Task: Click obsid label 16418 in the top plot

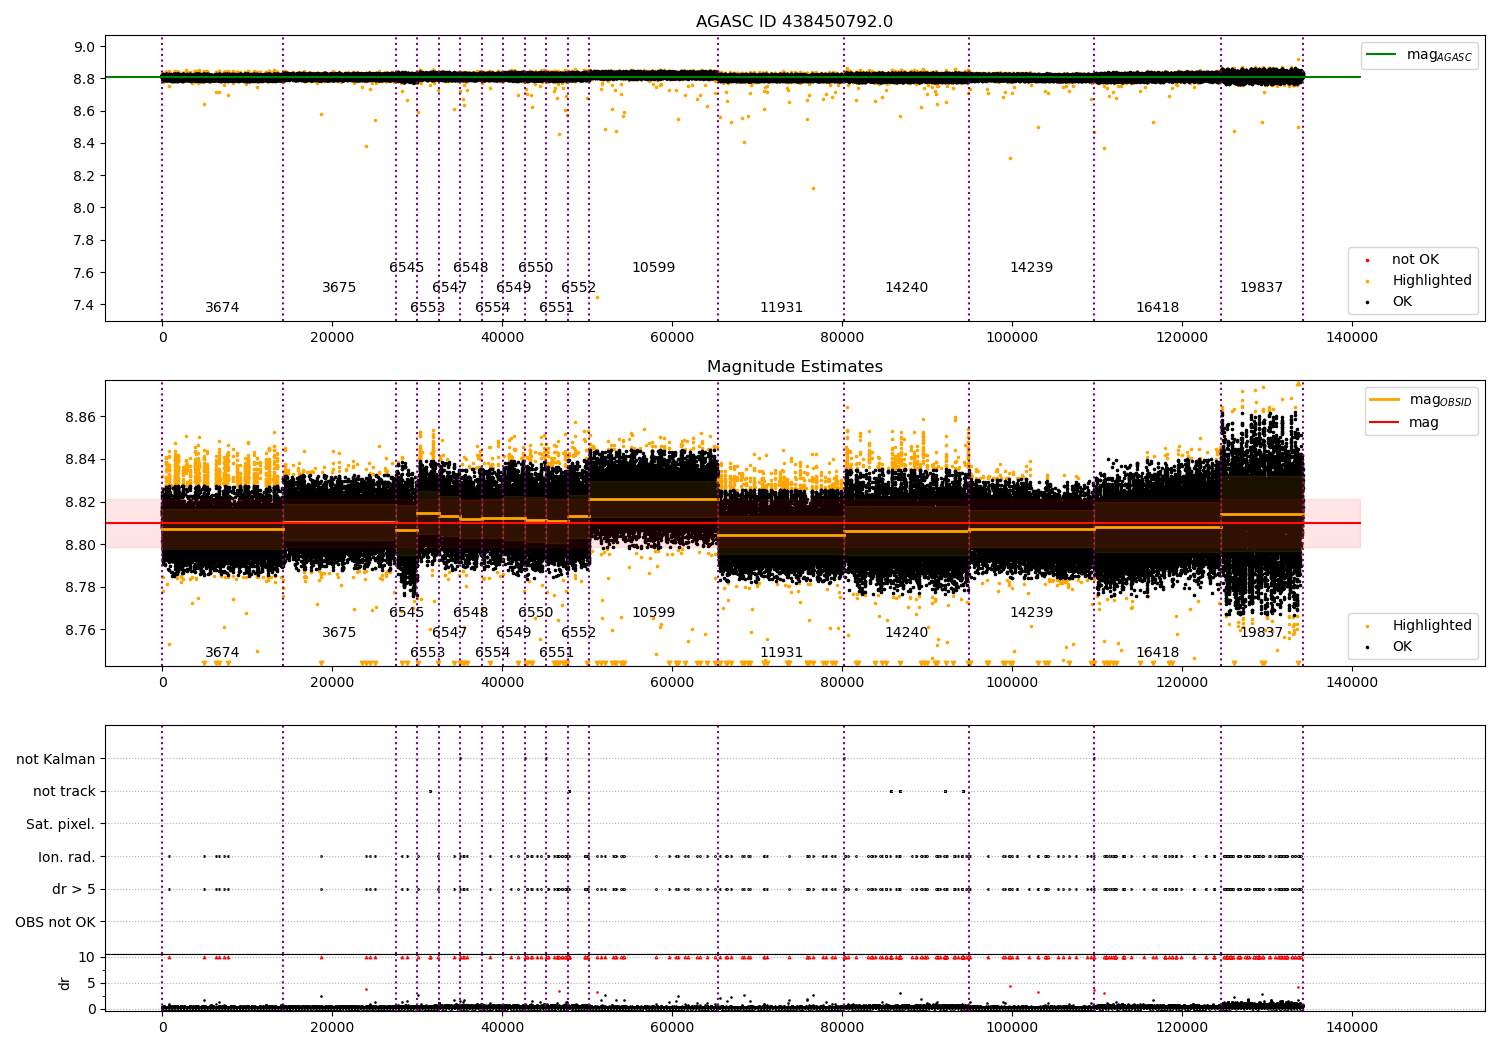Action: [x=1157, y=308]
